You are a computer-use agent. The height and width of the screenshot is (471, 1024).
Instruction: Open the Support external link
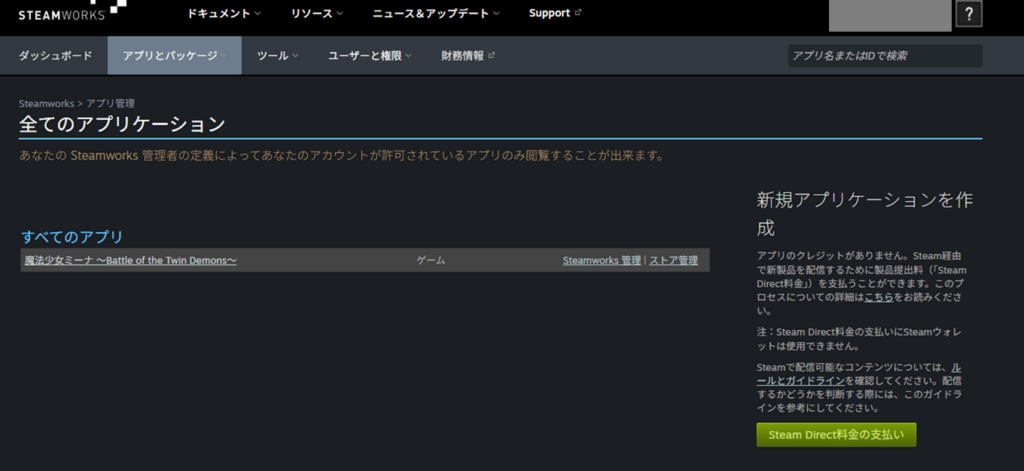coord(554,14)
